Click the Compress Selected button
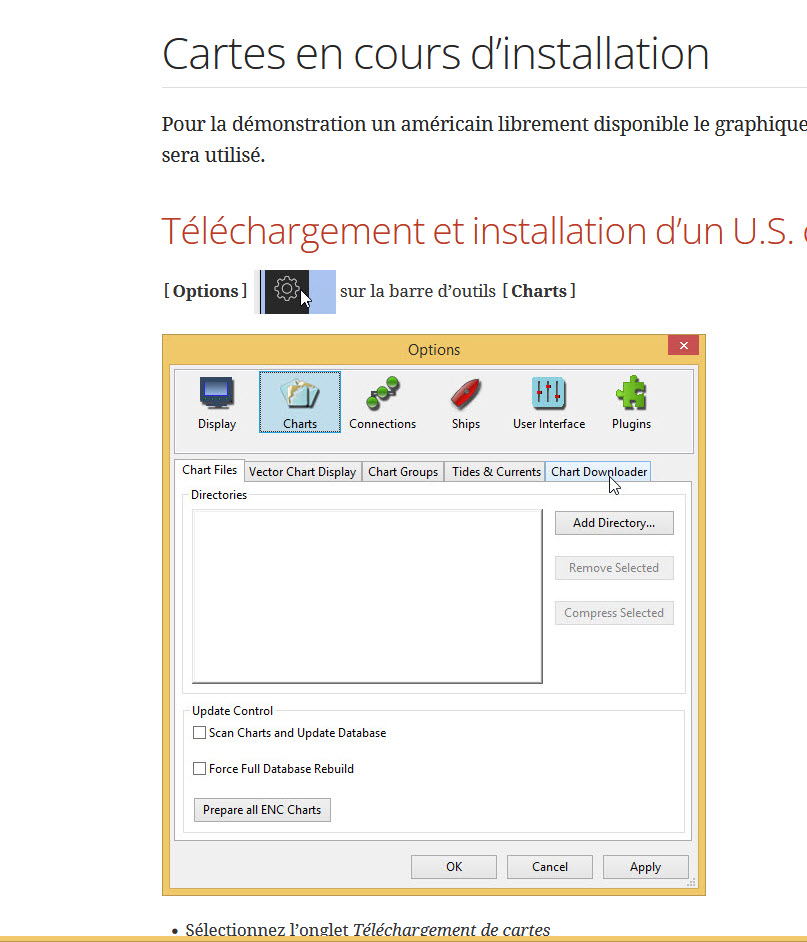Image resolution: width=807 pixels, height=942 pixels. click(614, 613)
